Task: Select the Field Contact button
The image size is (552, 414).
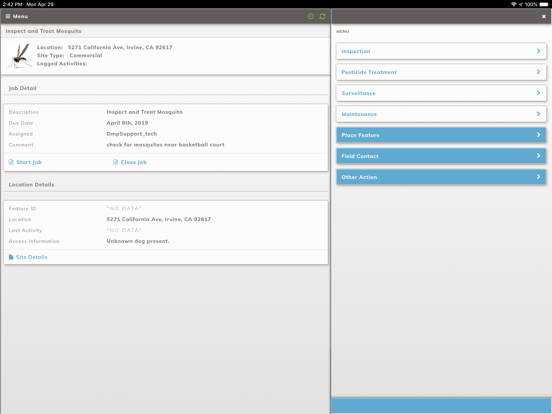Action: tap(441, 156)
